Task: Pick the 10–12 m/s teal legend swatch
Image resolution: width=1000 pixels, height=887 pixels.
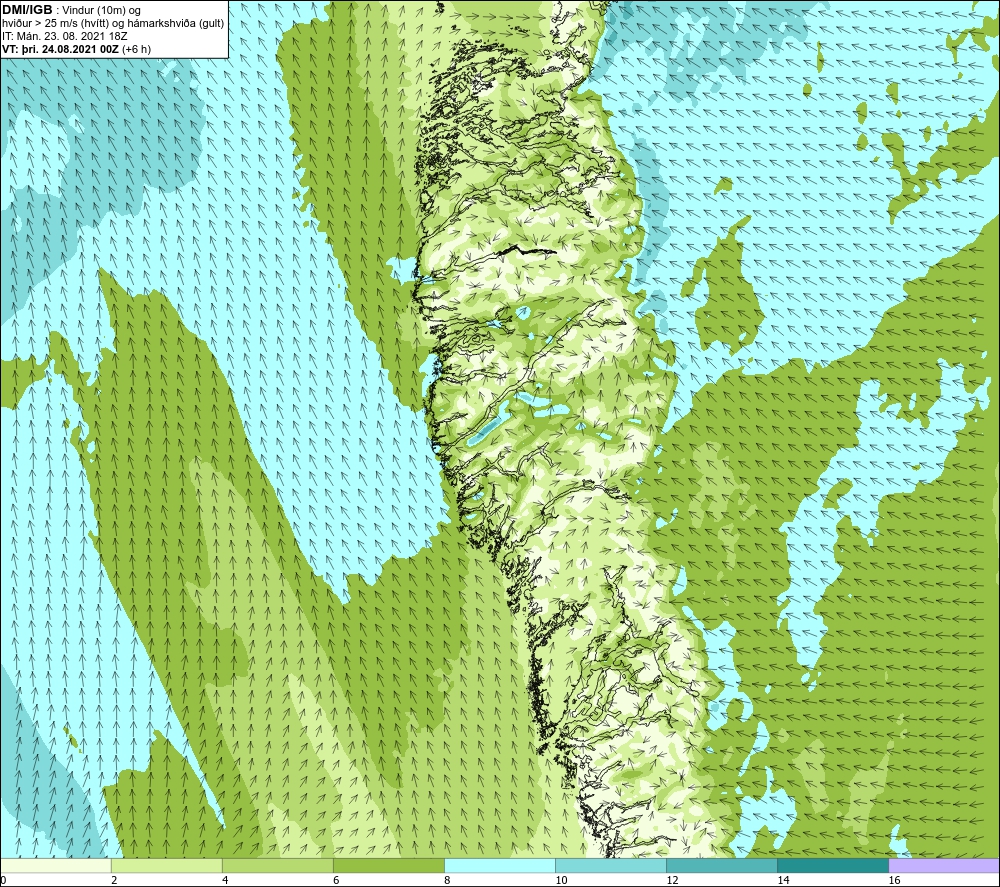Action: [x=610, y=866]
